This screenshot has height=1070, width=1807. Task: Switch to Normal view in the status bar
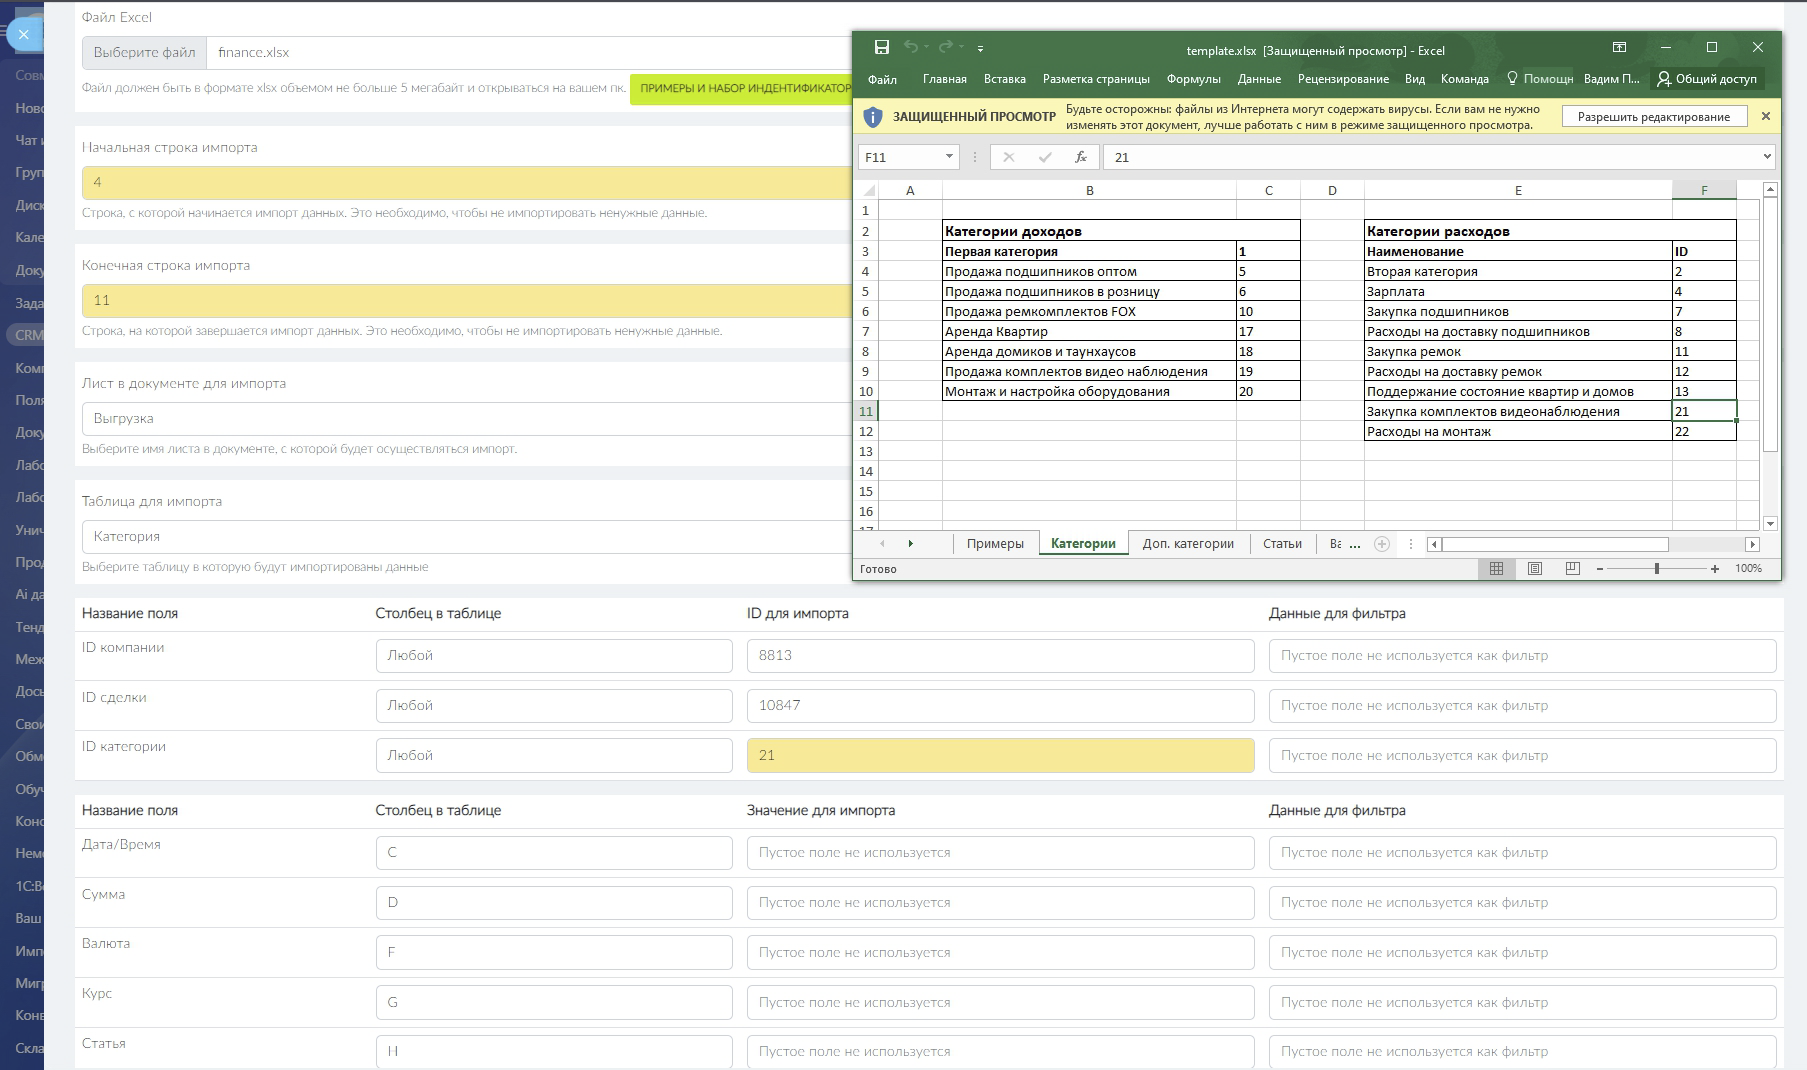[1496, 568]
